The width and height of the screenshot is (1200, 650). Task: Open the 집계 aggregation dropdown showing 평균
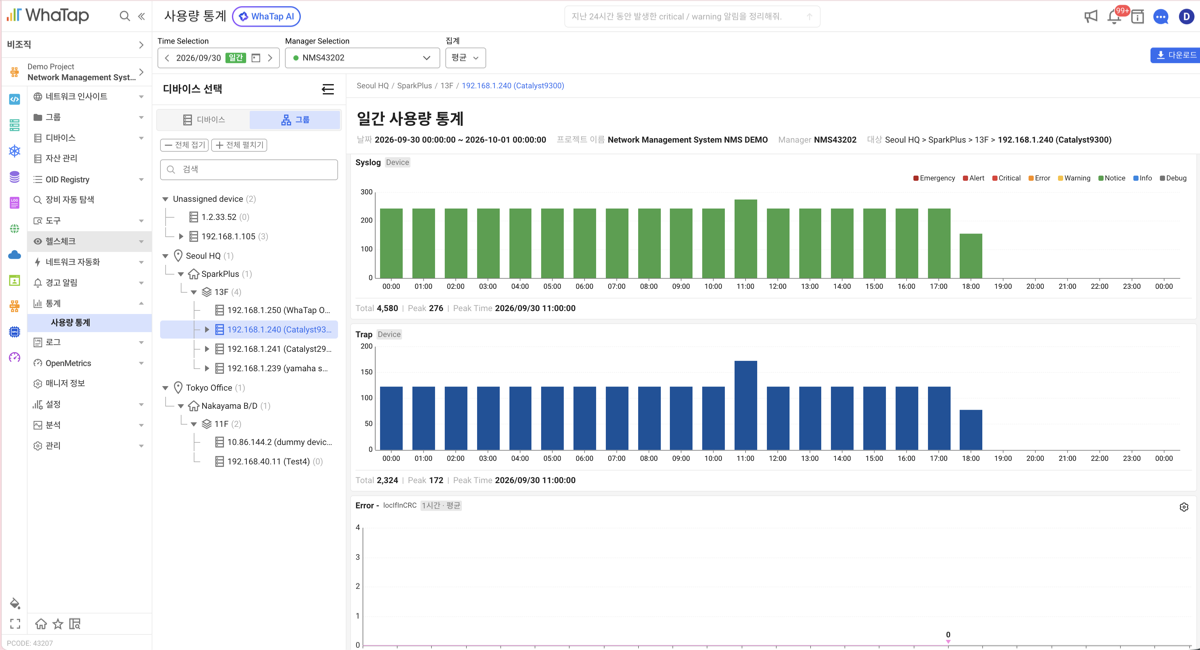465,58
